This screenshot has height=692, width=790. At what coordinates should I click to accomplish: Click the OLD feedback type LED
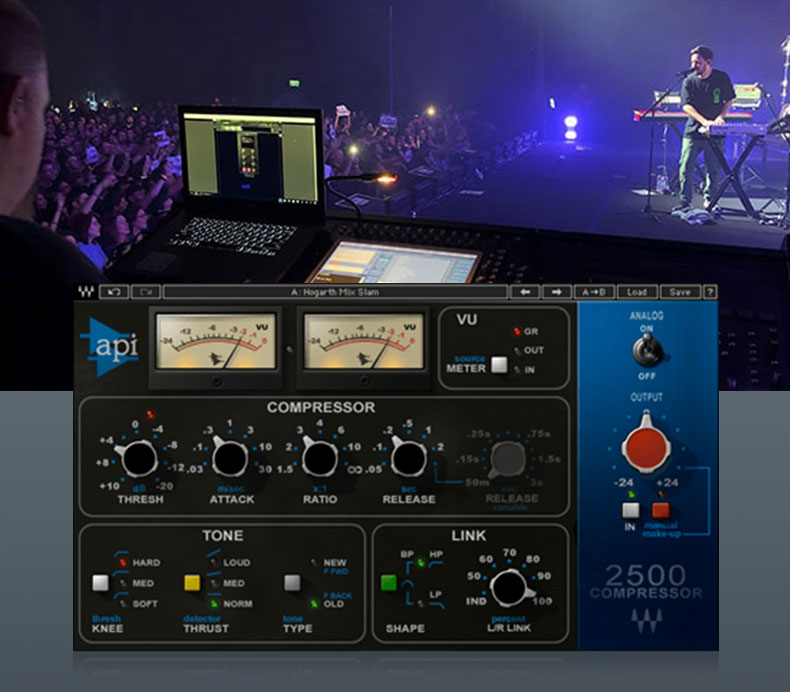click(314, 603)
